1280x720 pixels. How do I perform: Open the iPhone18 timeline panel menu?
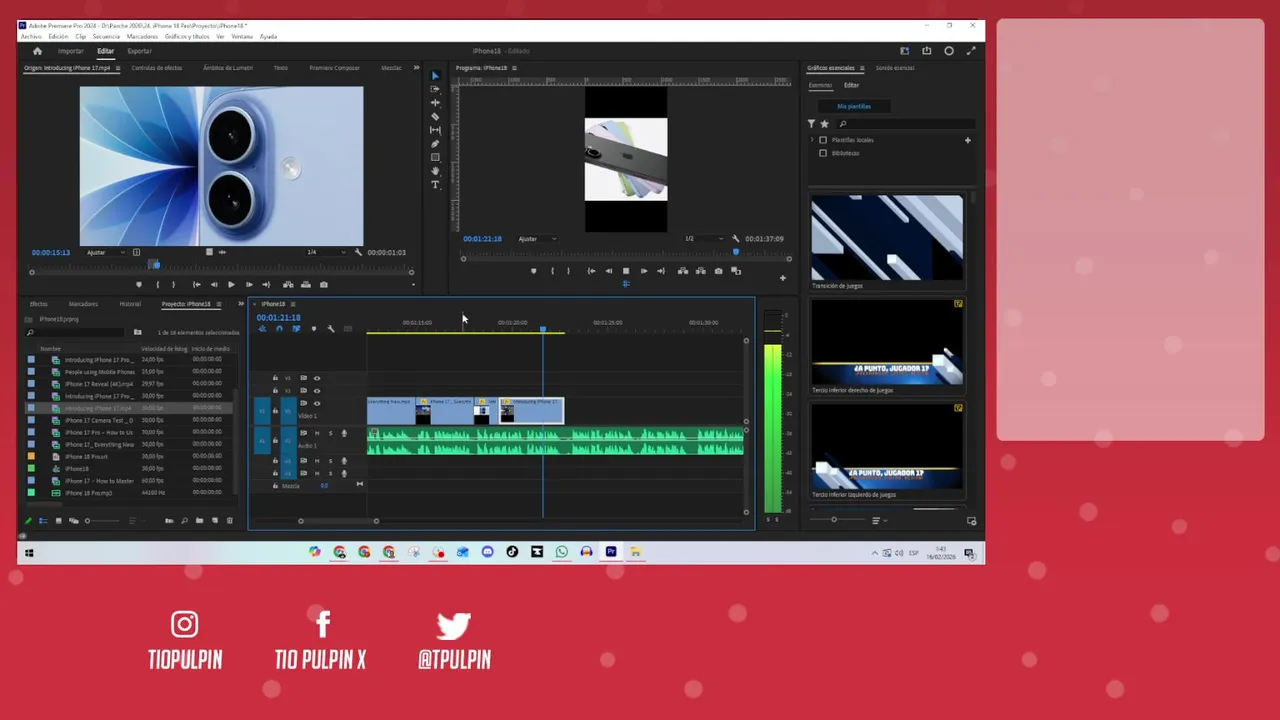tap(292, 304)
